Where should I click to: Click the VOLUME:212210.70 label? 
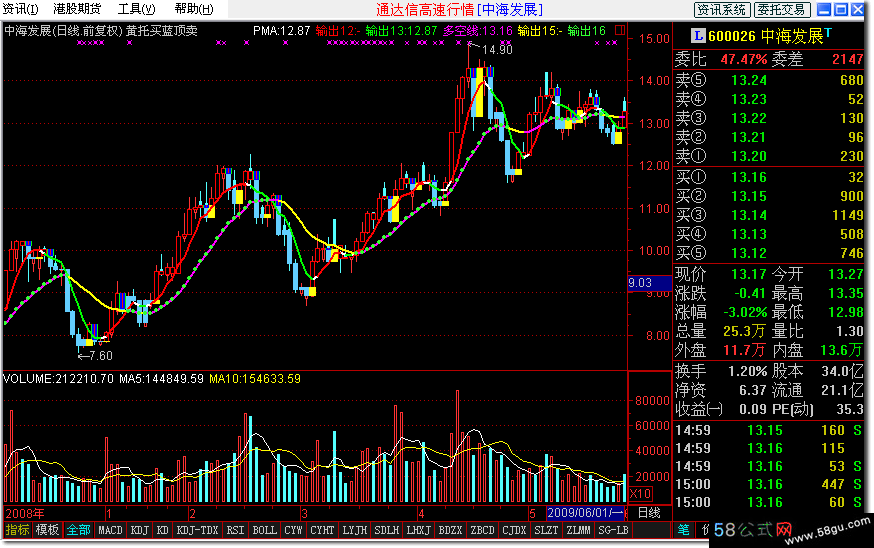tap(58, 379)
